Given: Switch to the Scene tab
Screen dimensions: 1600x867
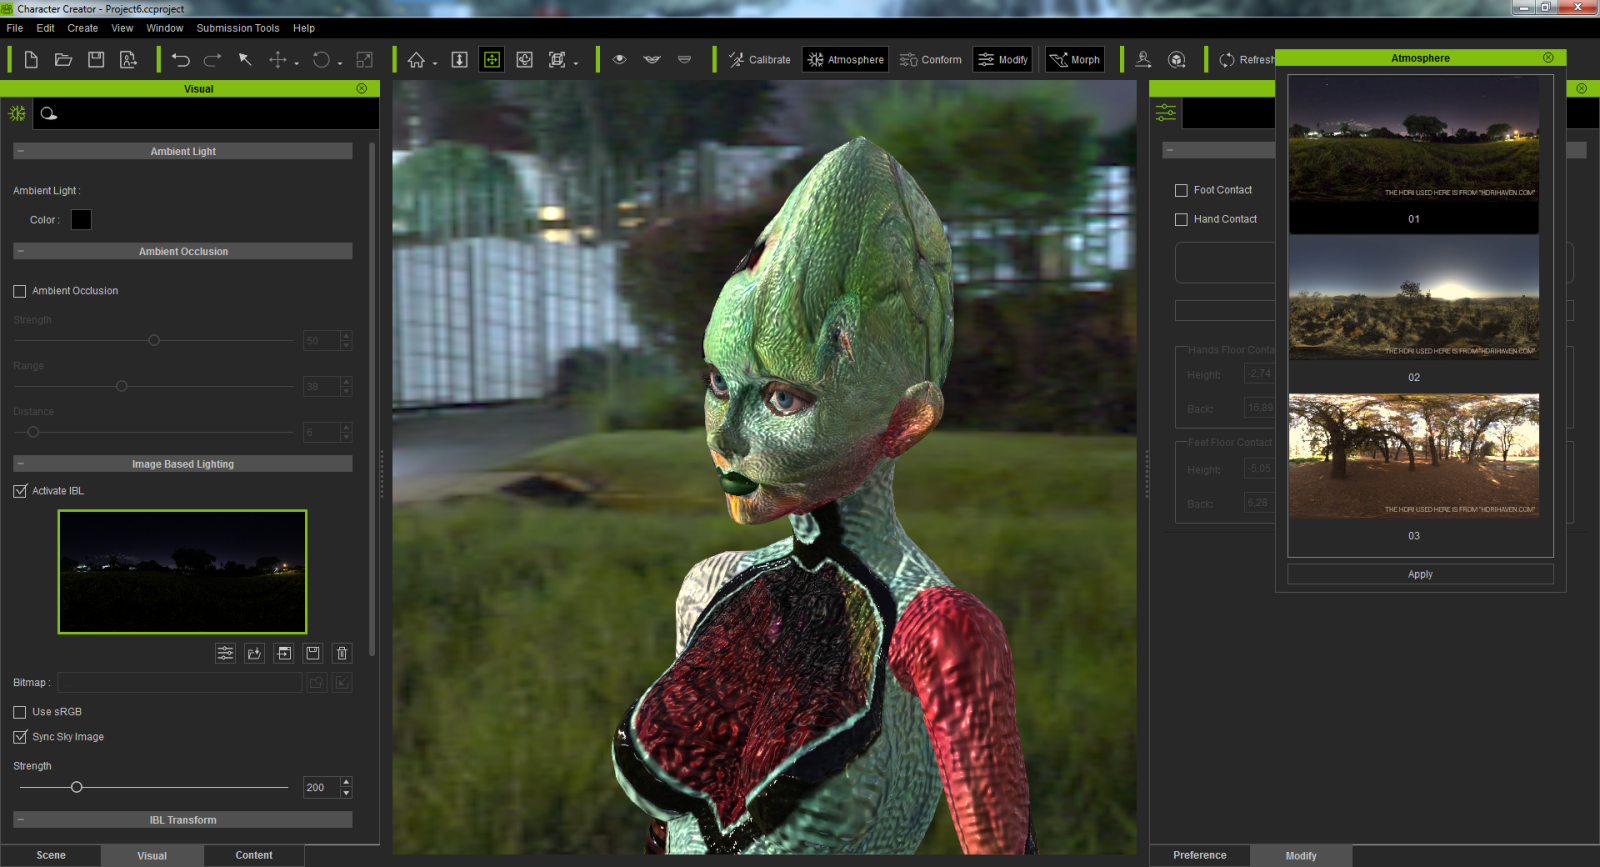Looking at the screenshot, I should pyautogui.click(x=51, y=855).
